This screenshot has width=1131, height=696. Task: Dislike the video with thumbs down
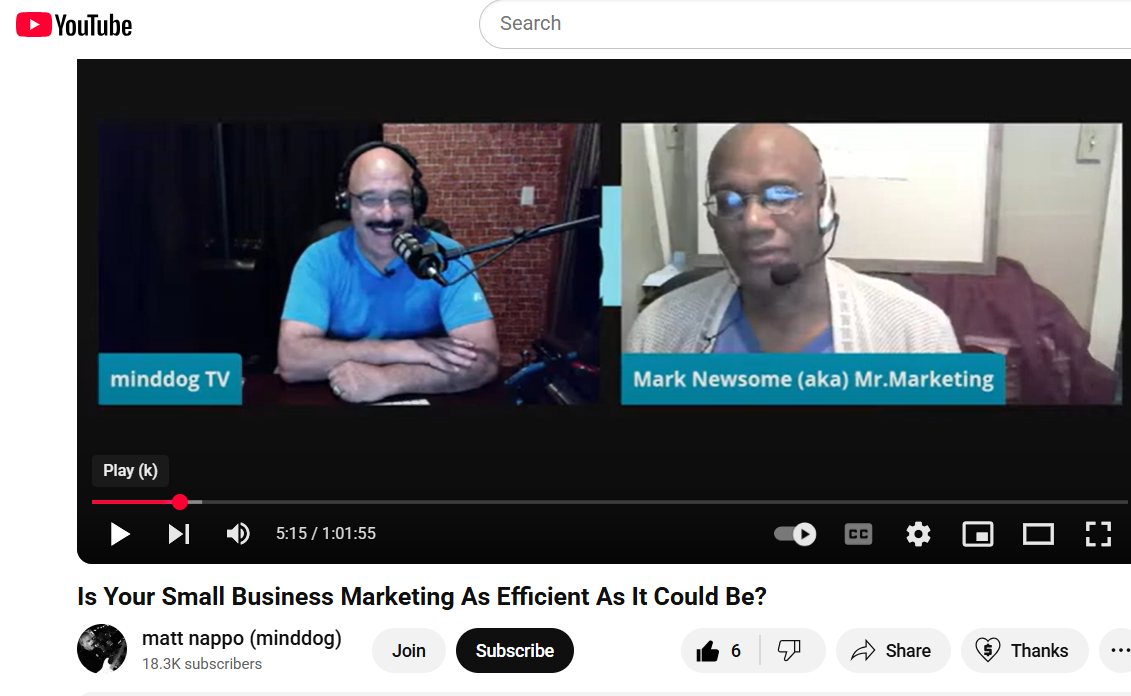(x=790, y=651)
